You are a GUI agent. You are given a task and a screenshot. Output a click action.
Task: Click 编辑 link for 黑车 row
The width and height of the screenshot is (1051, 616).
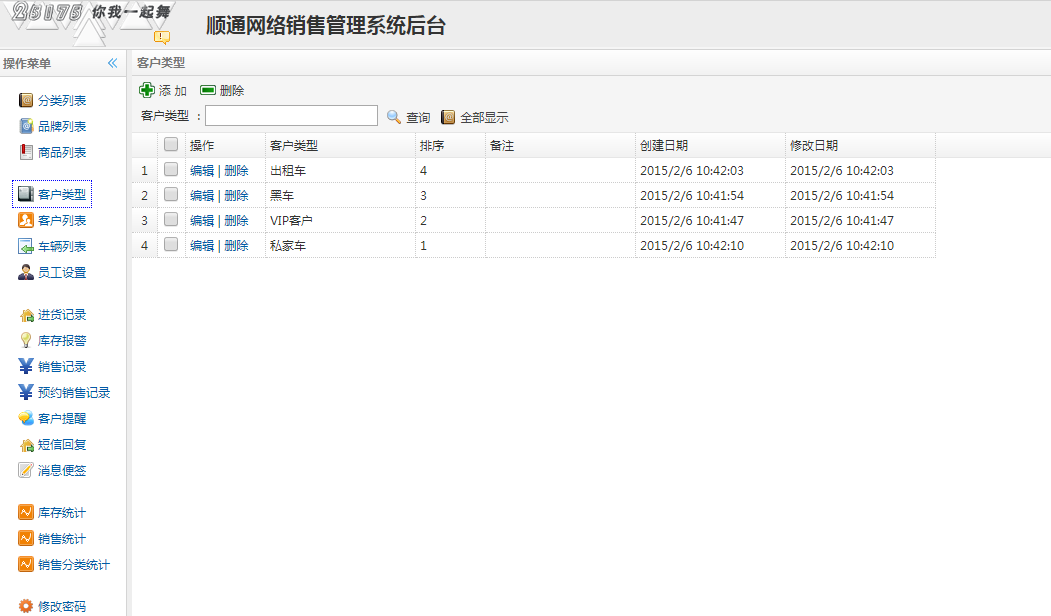tap(202, 196)
